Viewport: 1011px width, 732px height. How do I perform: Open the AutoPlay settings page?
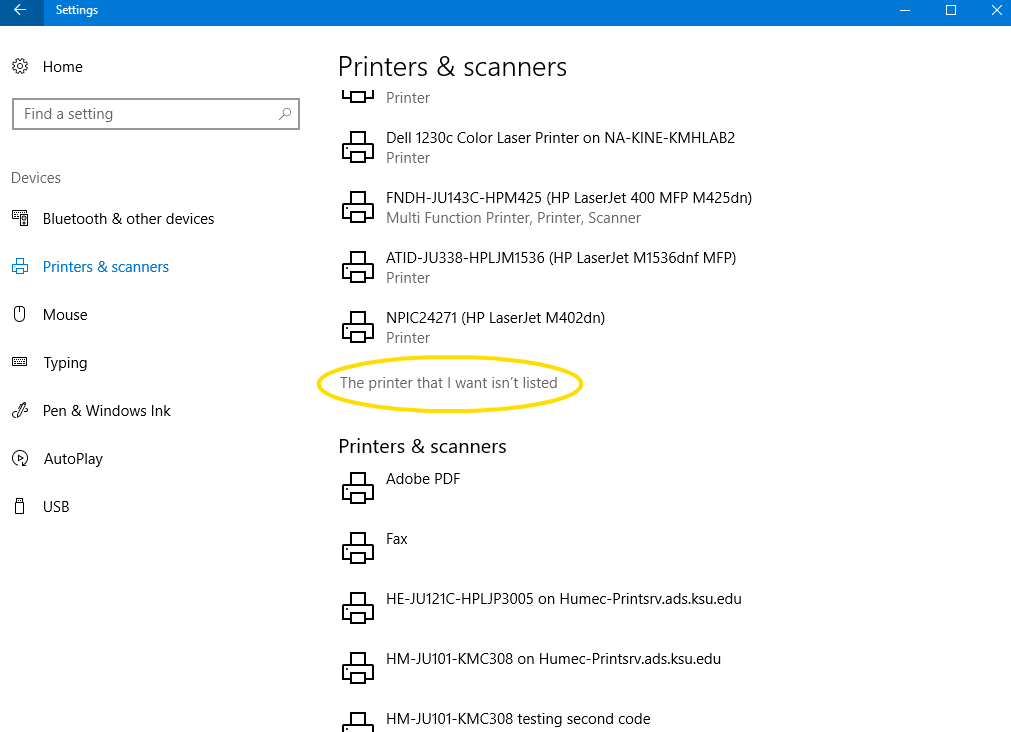pyautogui.click(x=73, y=459)
